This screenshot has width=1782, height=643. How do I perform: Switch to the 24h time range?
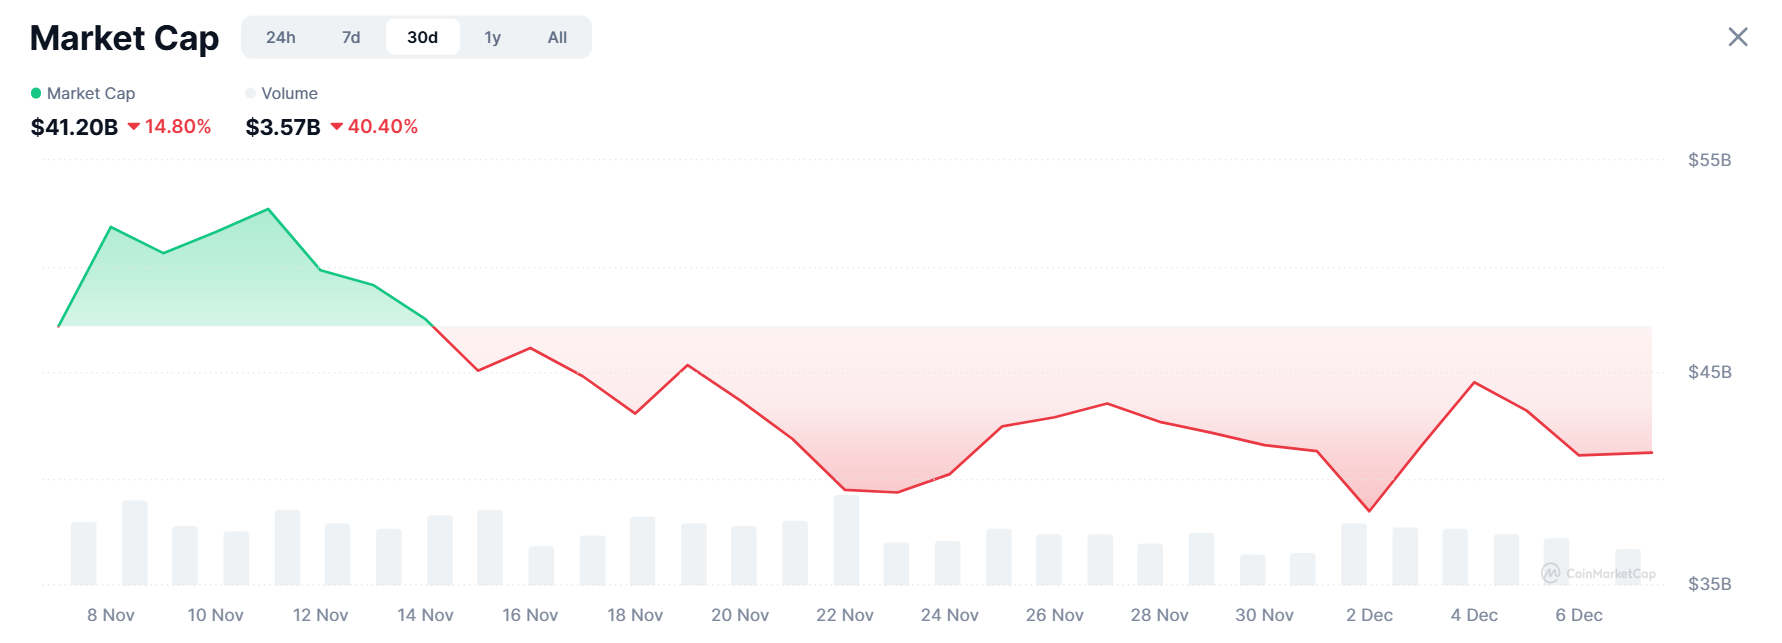(281, 37)
